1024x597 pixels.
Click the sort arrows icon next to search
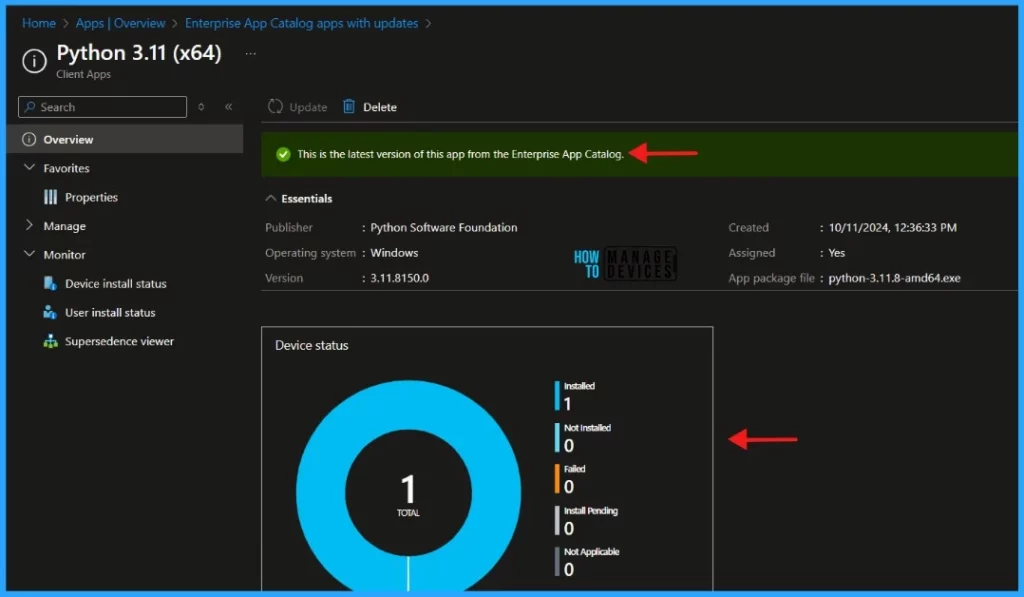coord(201,107)
